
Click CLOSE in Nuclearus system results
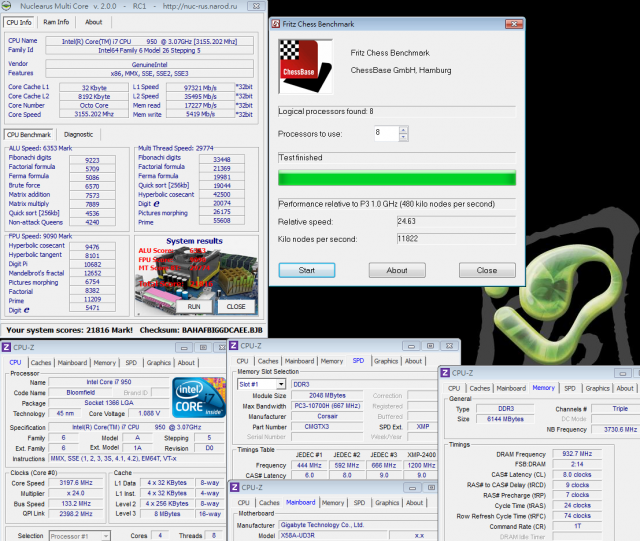236,306
